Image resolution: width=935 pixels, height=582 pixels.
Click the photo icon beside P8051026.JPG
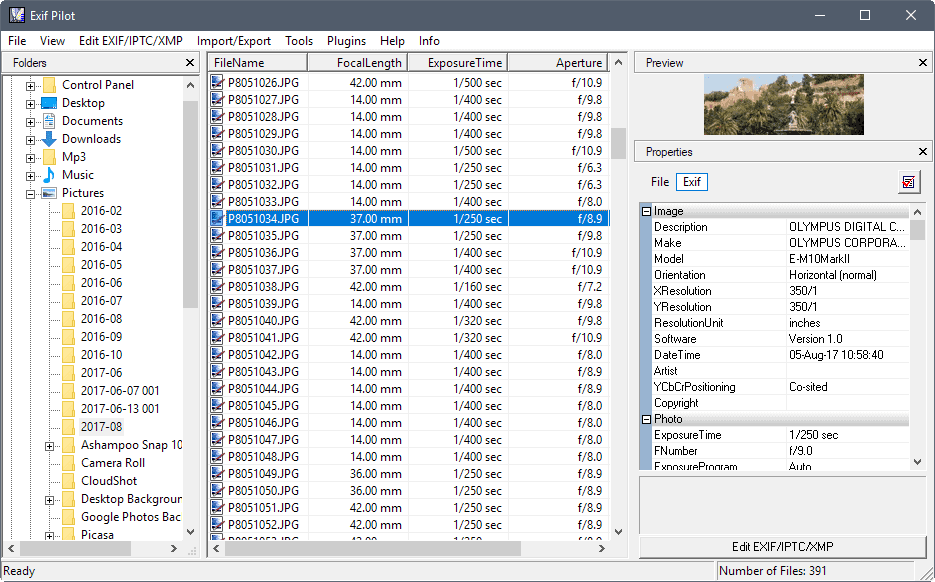coord(217,82)
